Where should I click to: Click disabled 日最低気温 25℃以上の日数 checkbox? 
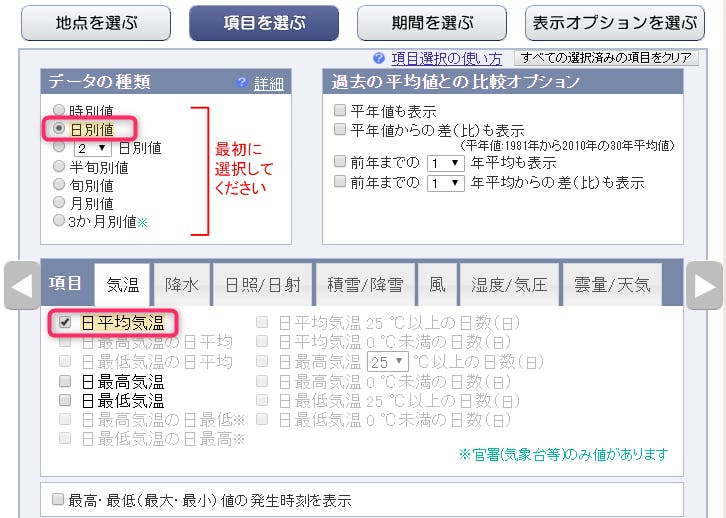[x=262, y=400]
